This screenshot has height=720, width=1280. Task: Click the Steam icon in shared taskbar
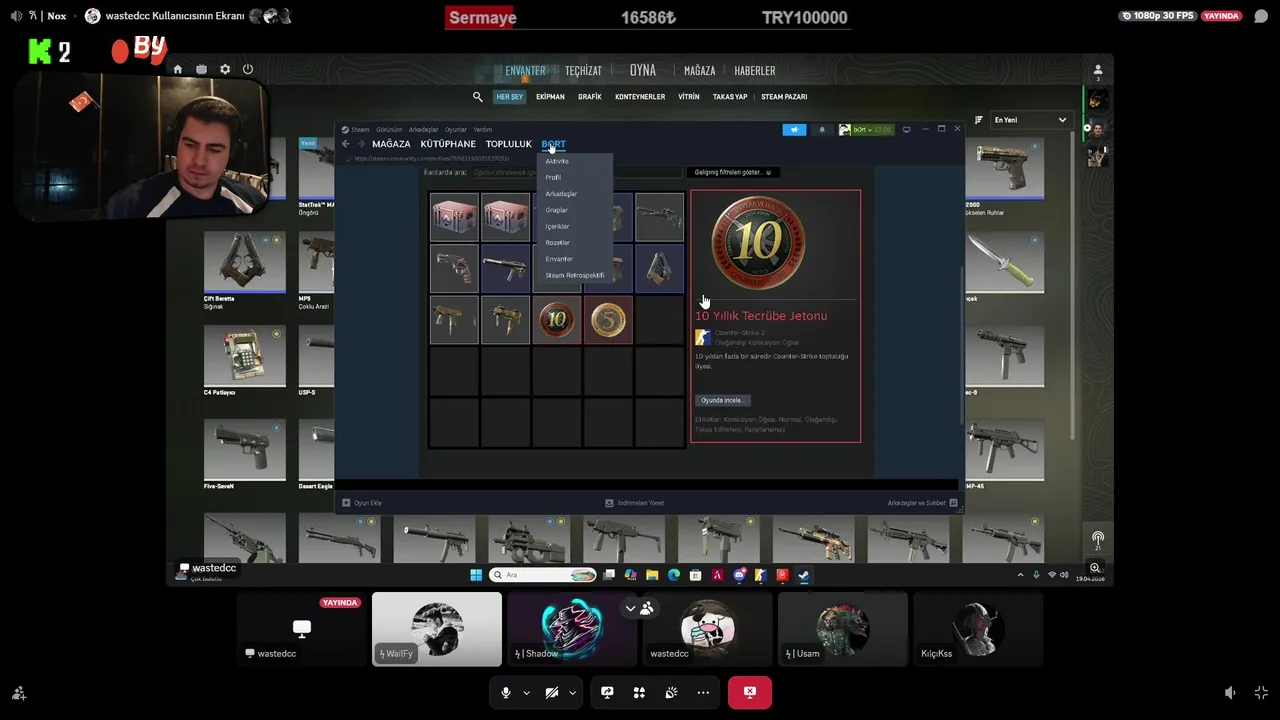pyautogui.click(x=804, y=575)
